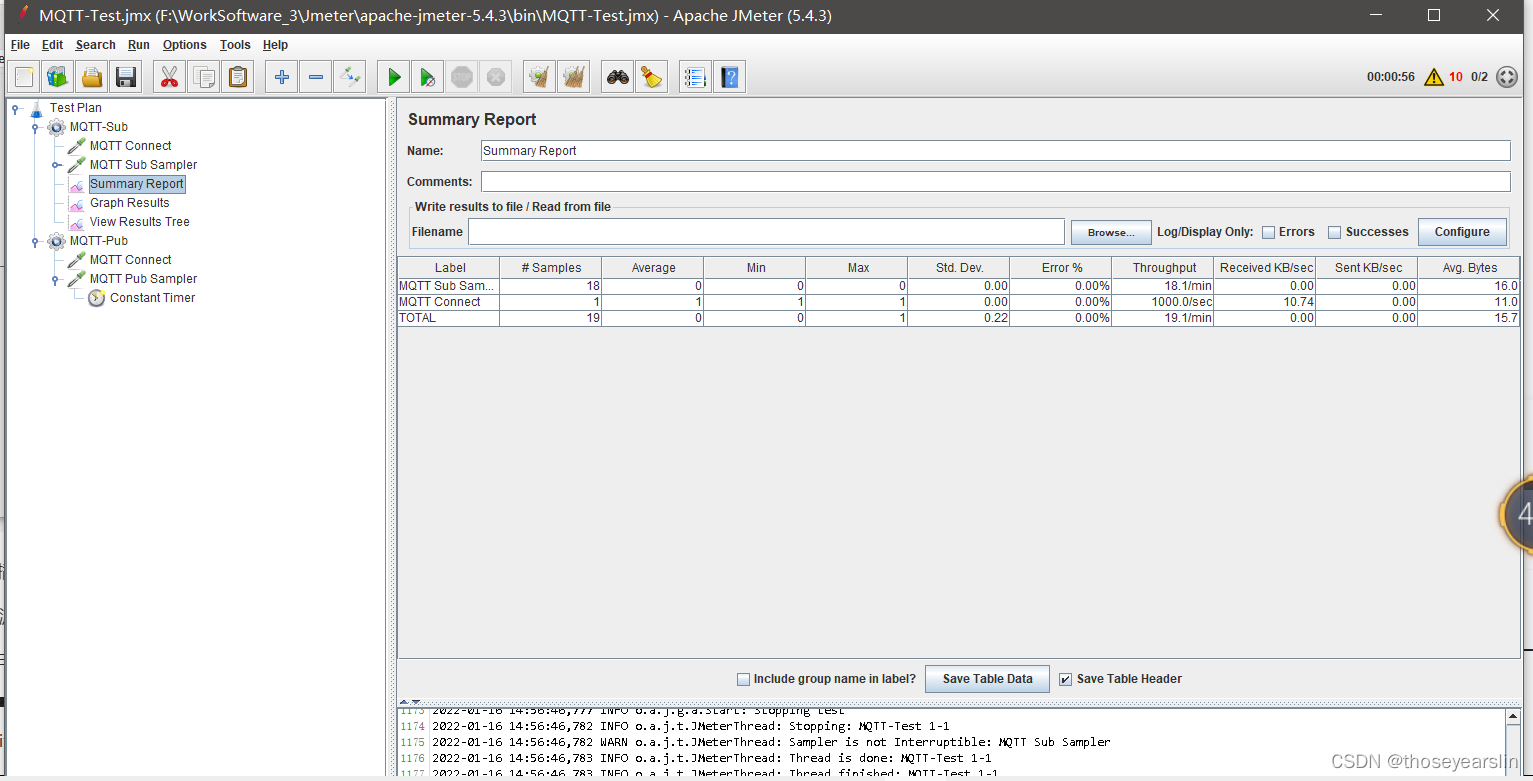
Task: Select the MQTT-Sub thread group node
Action: pos(98,127)
